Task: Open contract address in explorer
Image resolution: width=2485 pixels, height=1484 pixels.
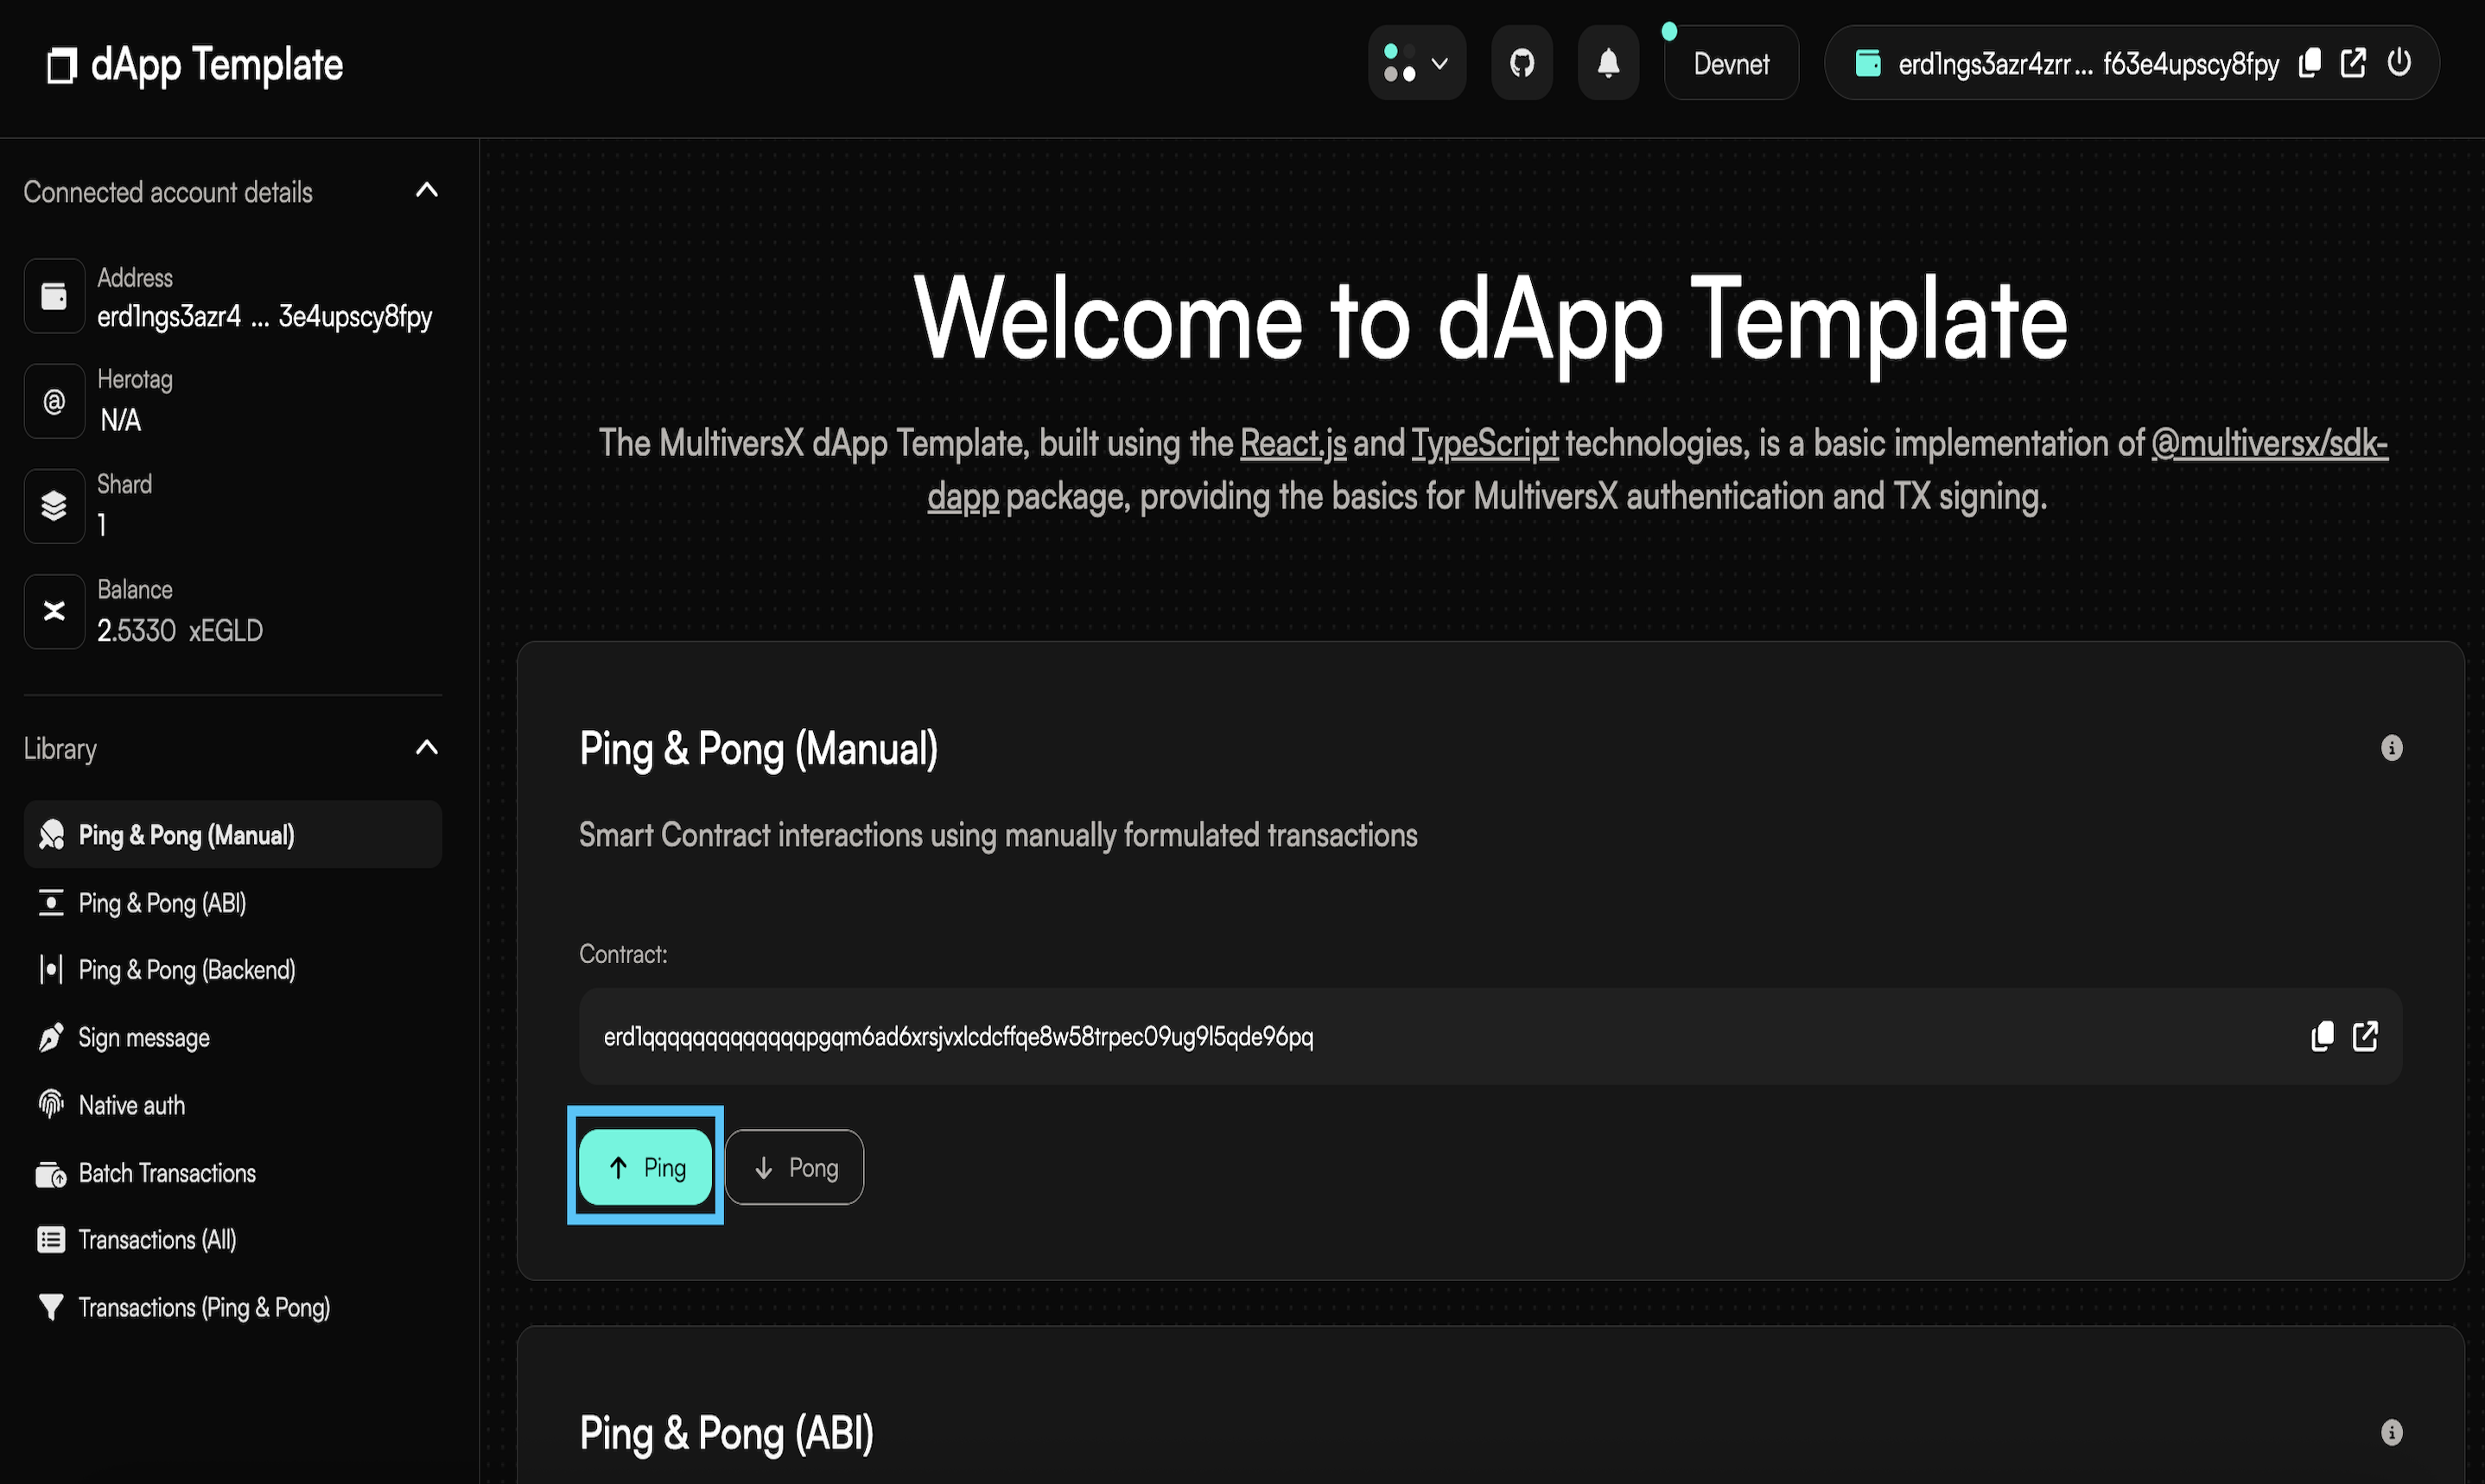Action: click(2365, 1036)
